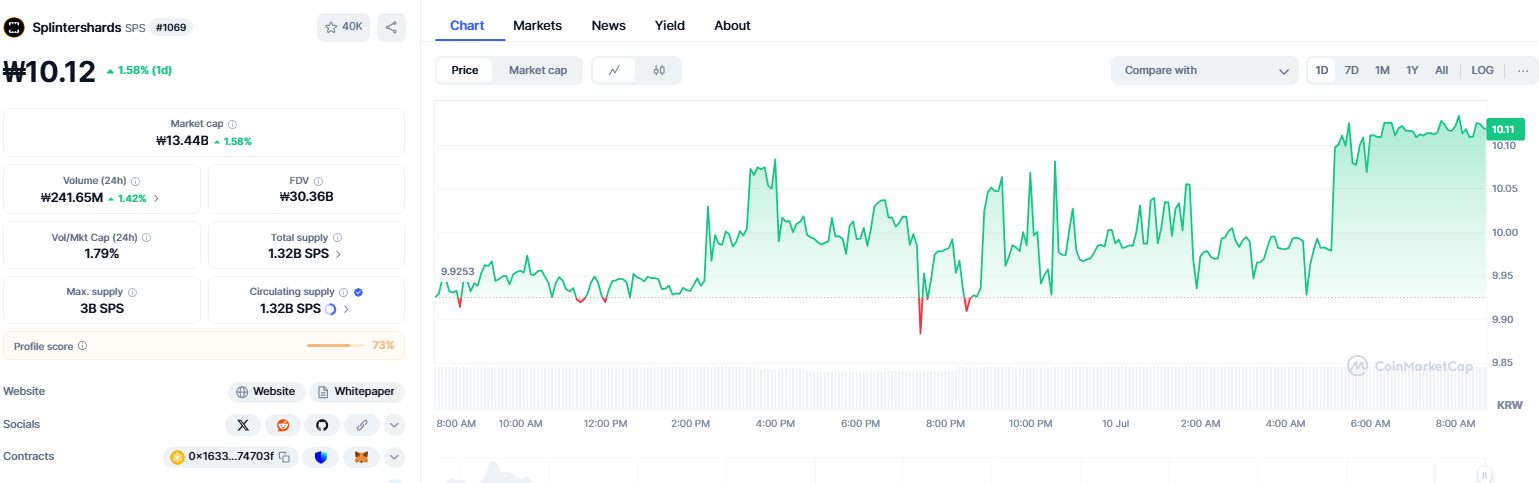Viewport: 1539px width, 483px height.
Task: Click the 3B SPS max supply value
Action: [102, 309]
